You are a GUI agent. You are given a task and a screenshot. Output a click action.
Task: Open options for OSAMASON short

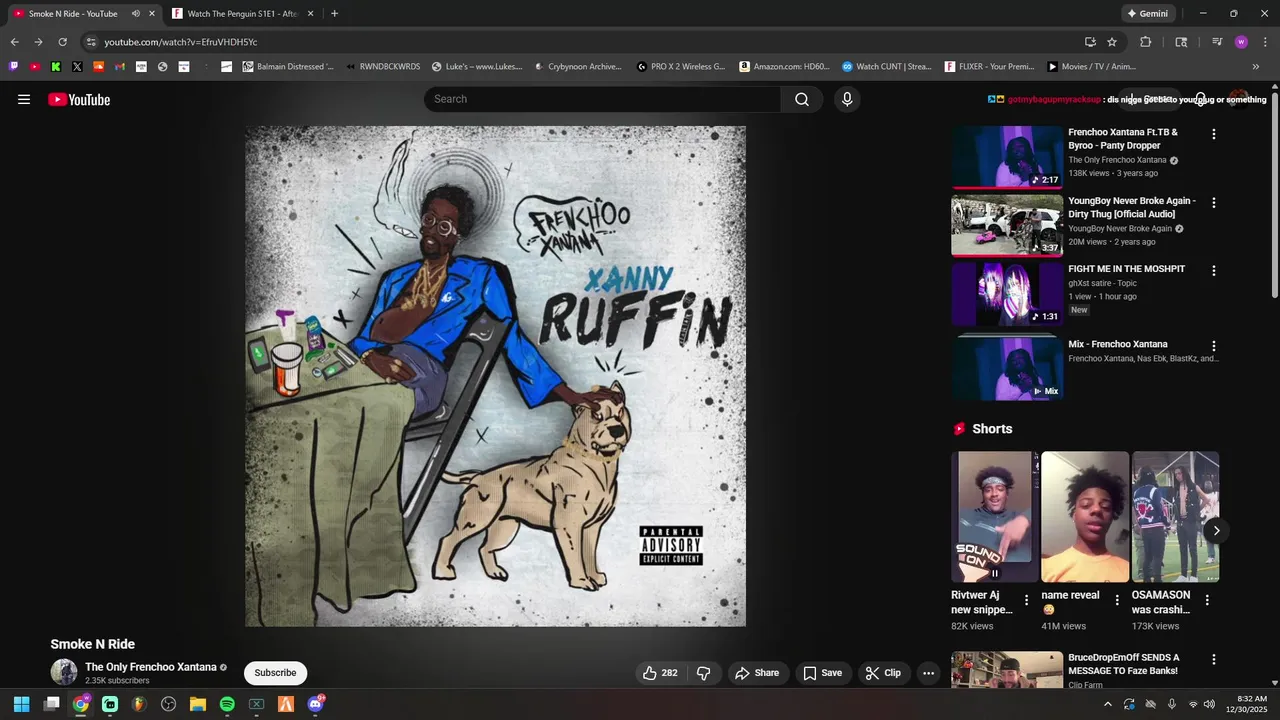point(1207,601)
